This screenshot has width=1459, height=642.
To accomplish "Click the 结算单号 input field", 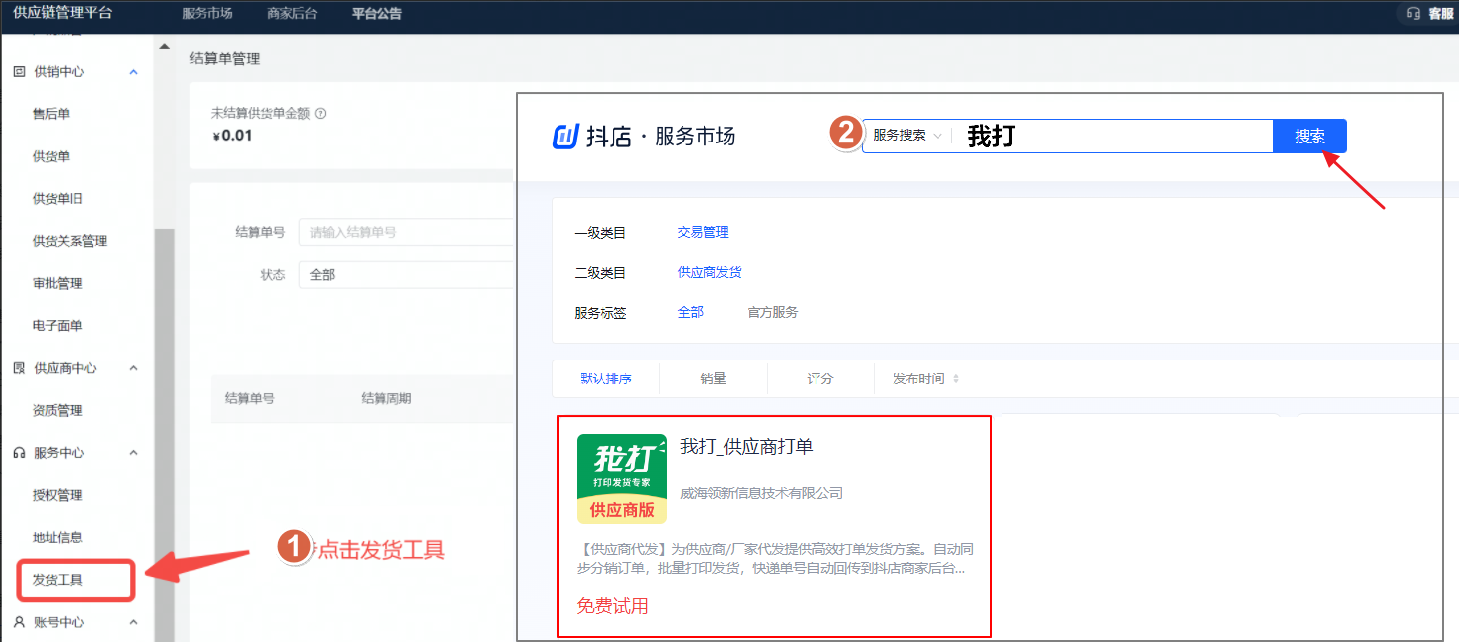I will (x=406, y=232).
